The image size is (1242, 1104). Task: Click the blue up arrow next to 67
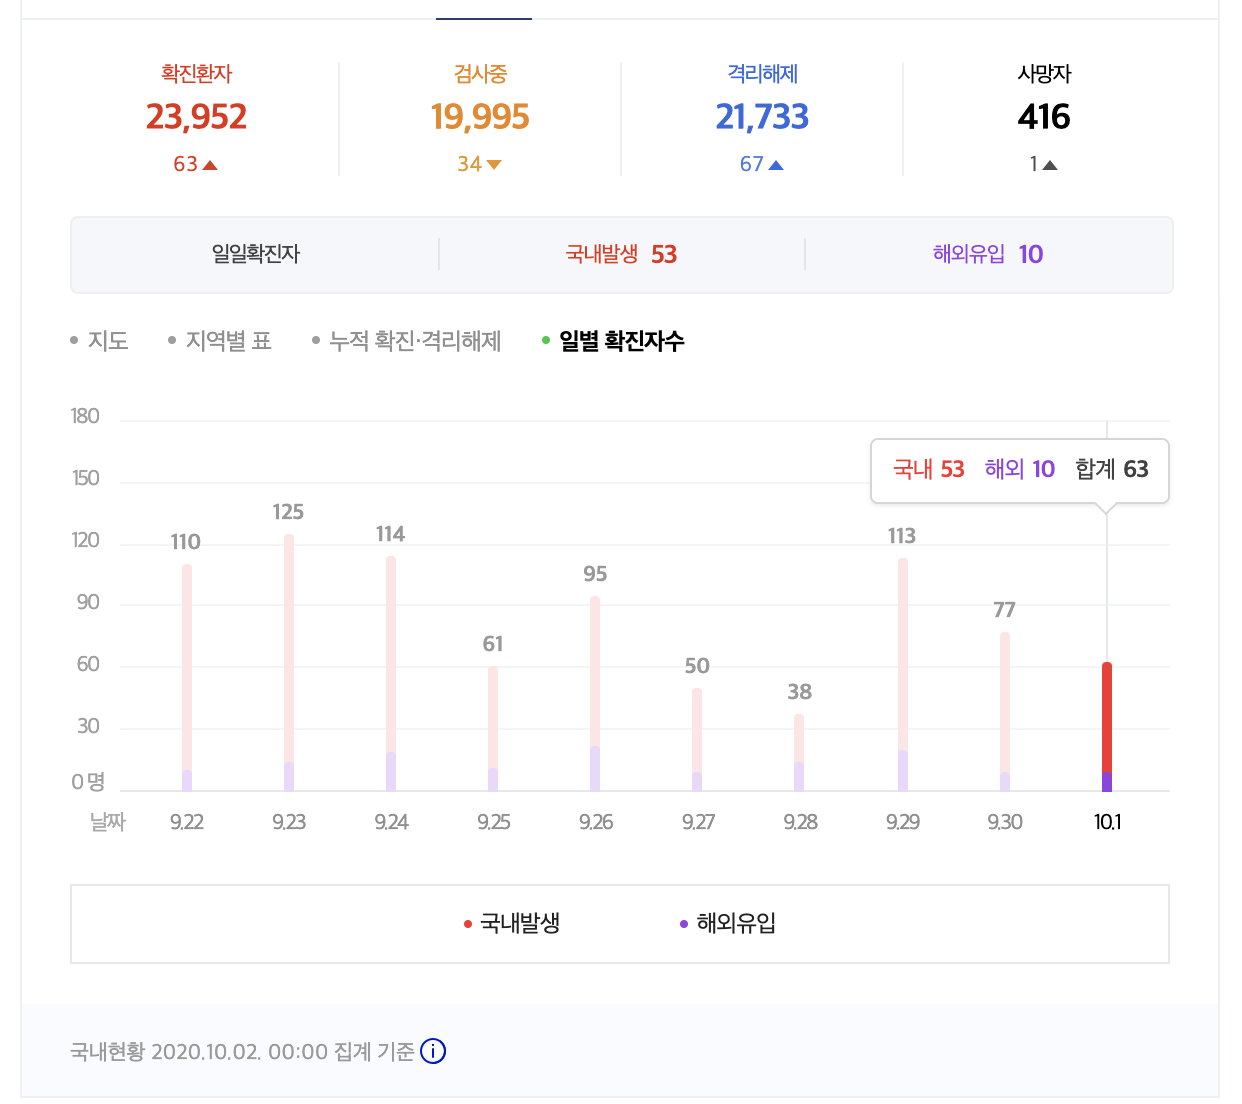point(776,165)
